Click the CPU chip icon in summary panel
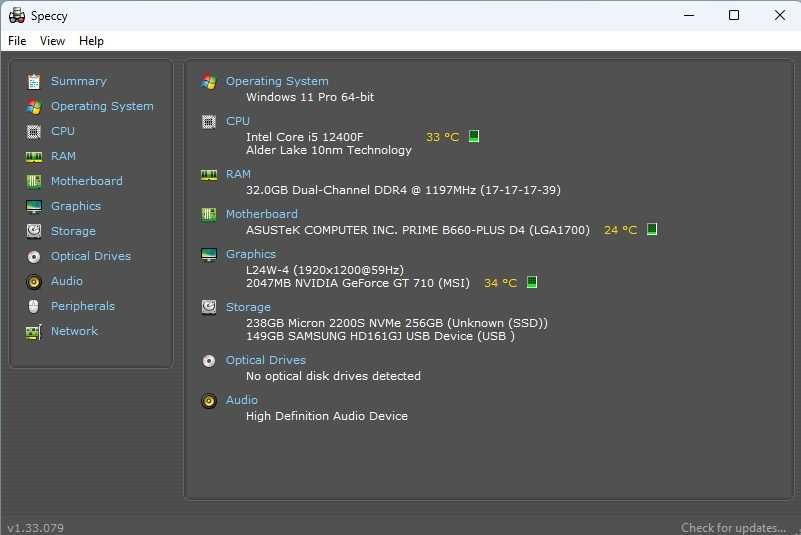Screen dimensions: 801x535 [x=208, y=122]
